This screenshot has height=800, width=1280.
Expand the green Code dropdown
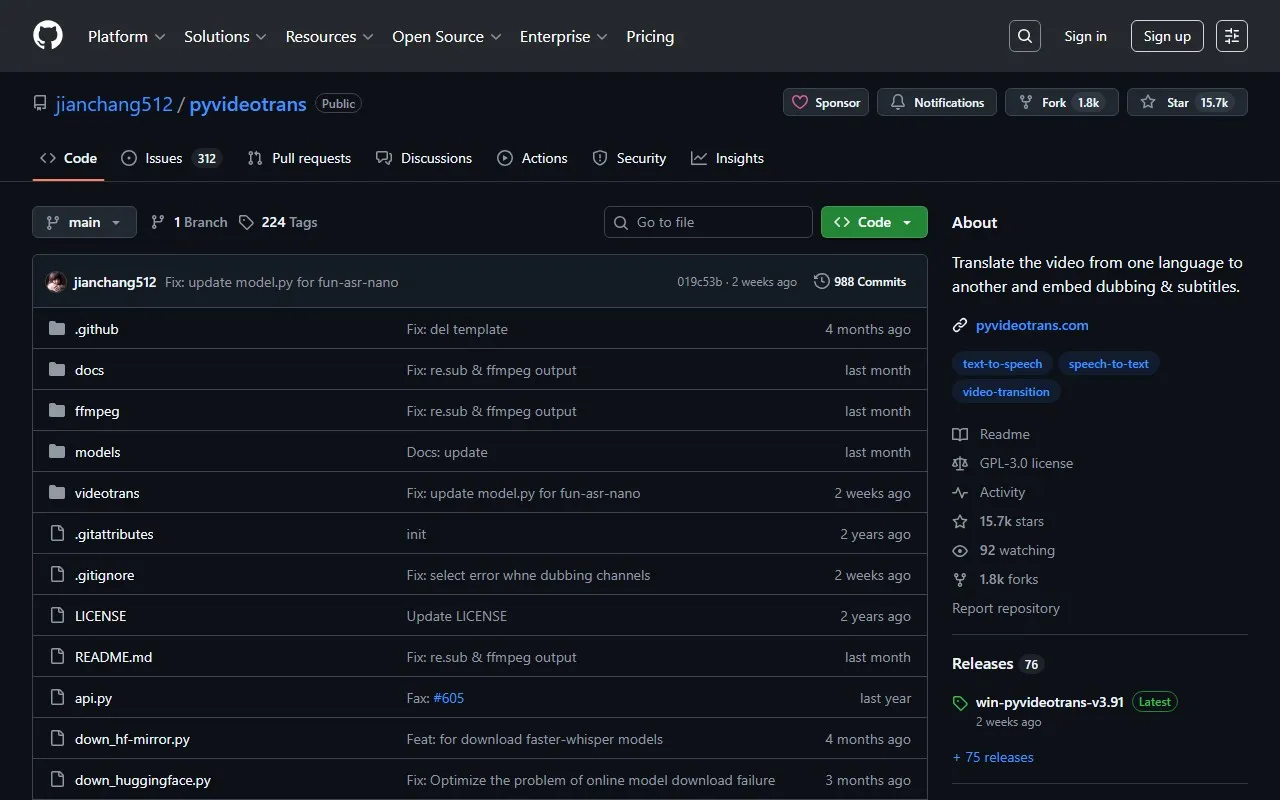pyautogui.click(x=874, y=222)
